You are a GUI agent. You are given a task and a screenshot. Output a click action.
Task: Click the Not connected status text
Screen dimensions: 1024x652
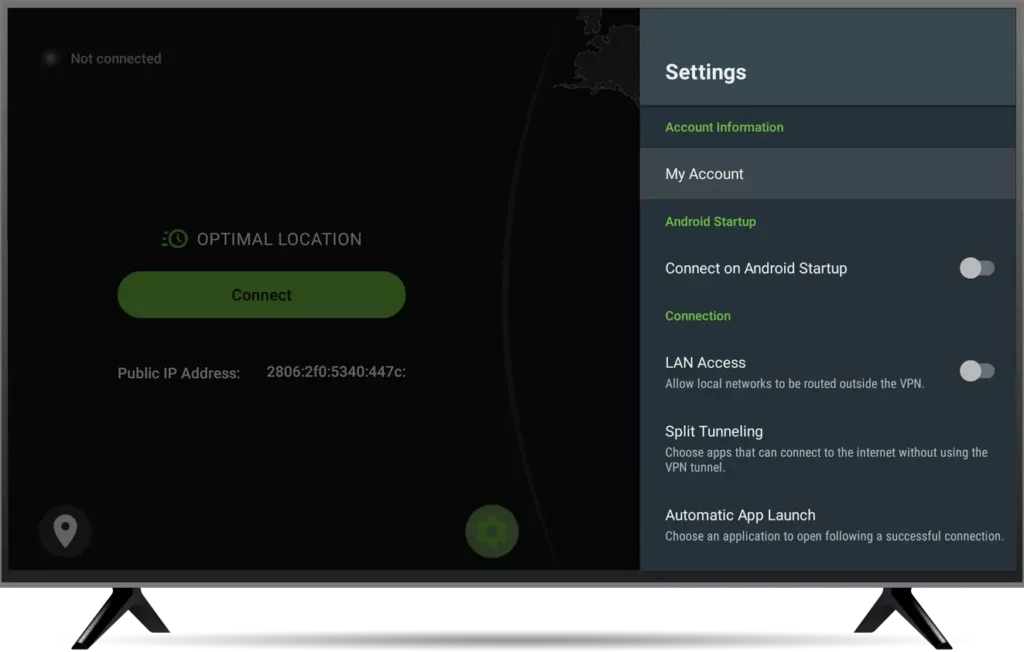115,58
